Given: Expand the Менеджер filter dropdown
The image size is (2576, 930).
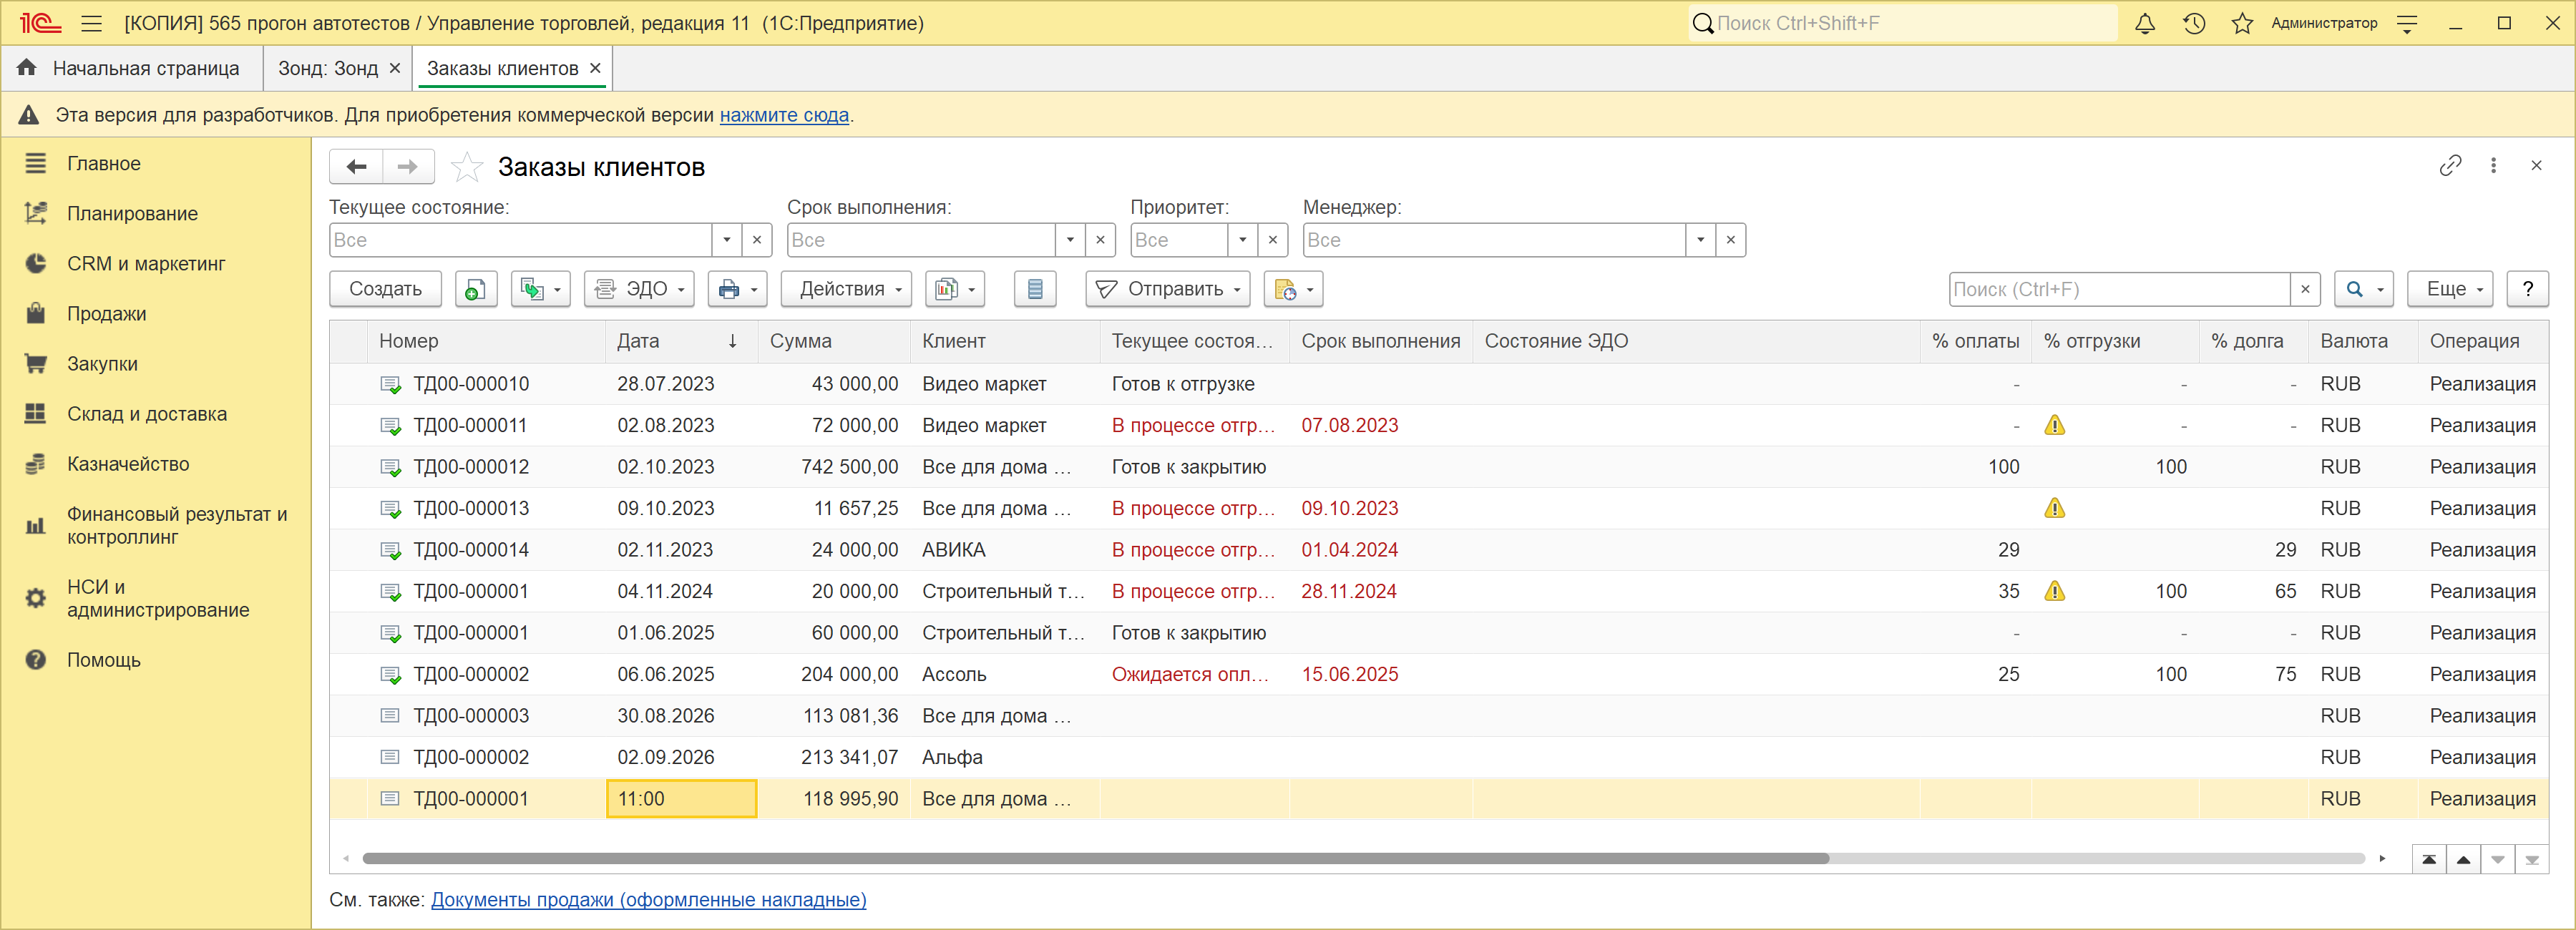Looking at the screenshot, I should point(1701,240).
